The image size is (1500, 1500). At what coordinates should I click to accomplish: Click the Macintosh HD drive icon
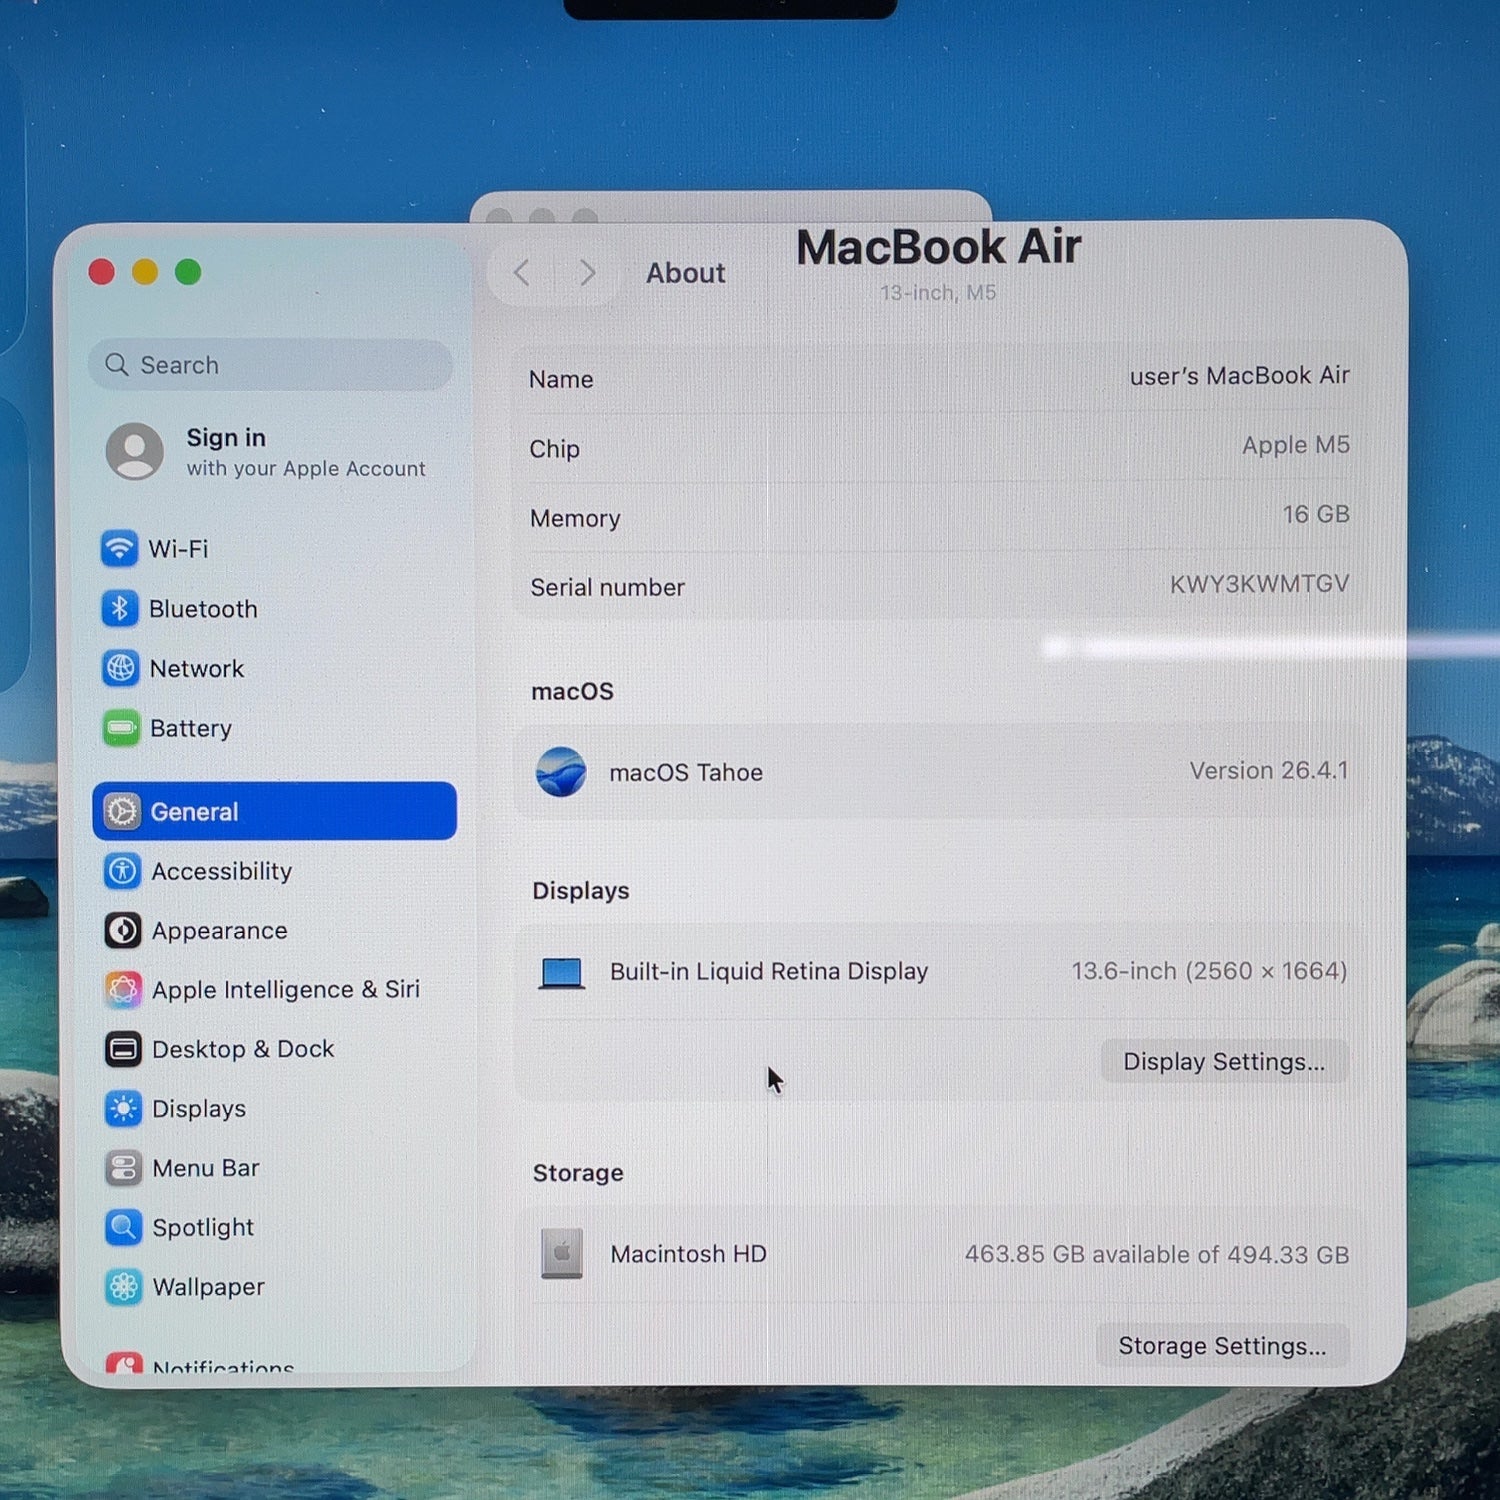pyautogui.click(x=562, y=1254)
